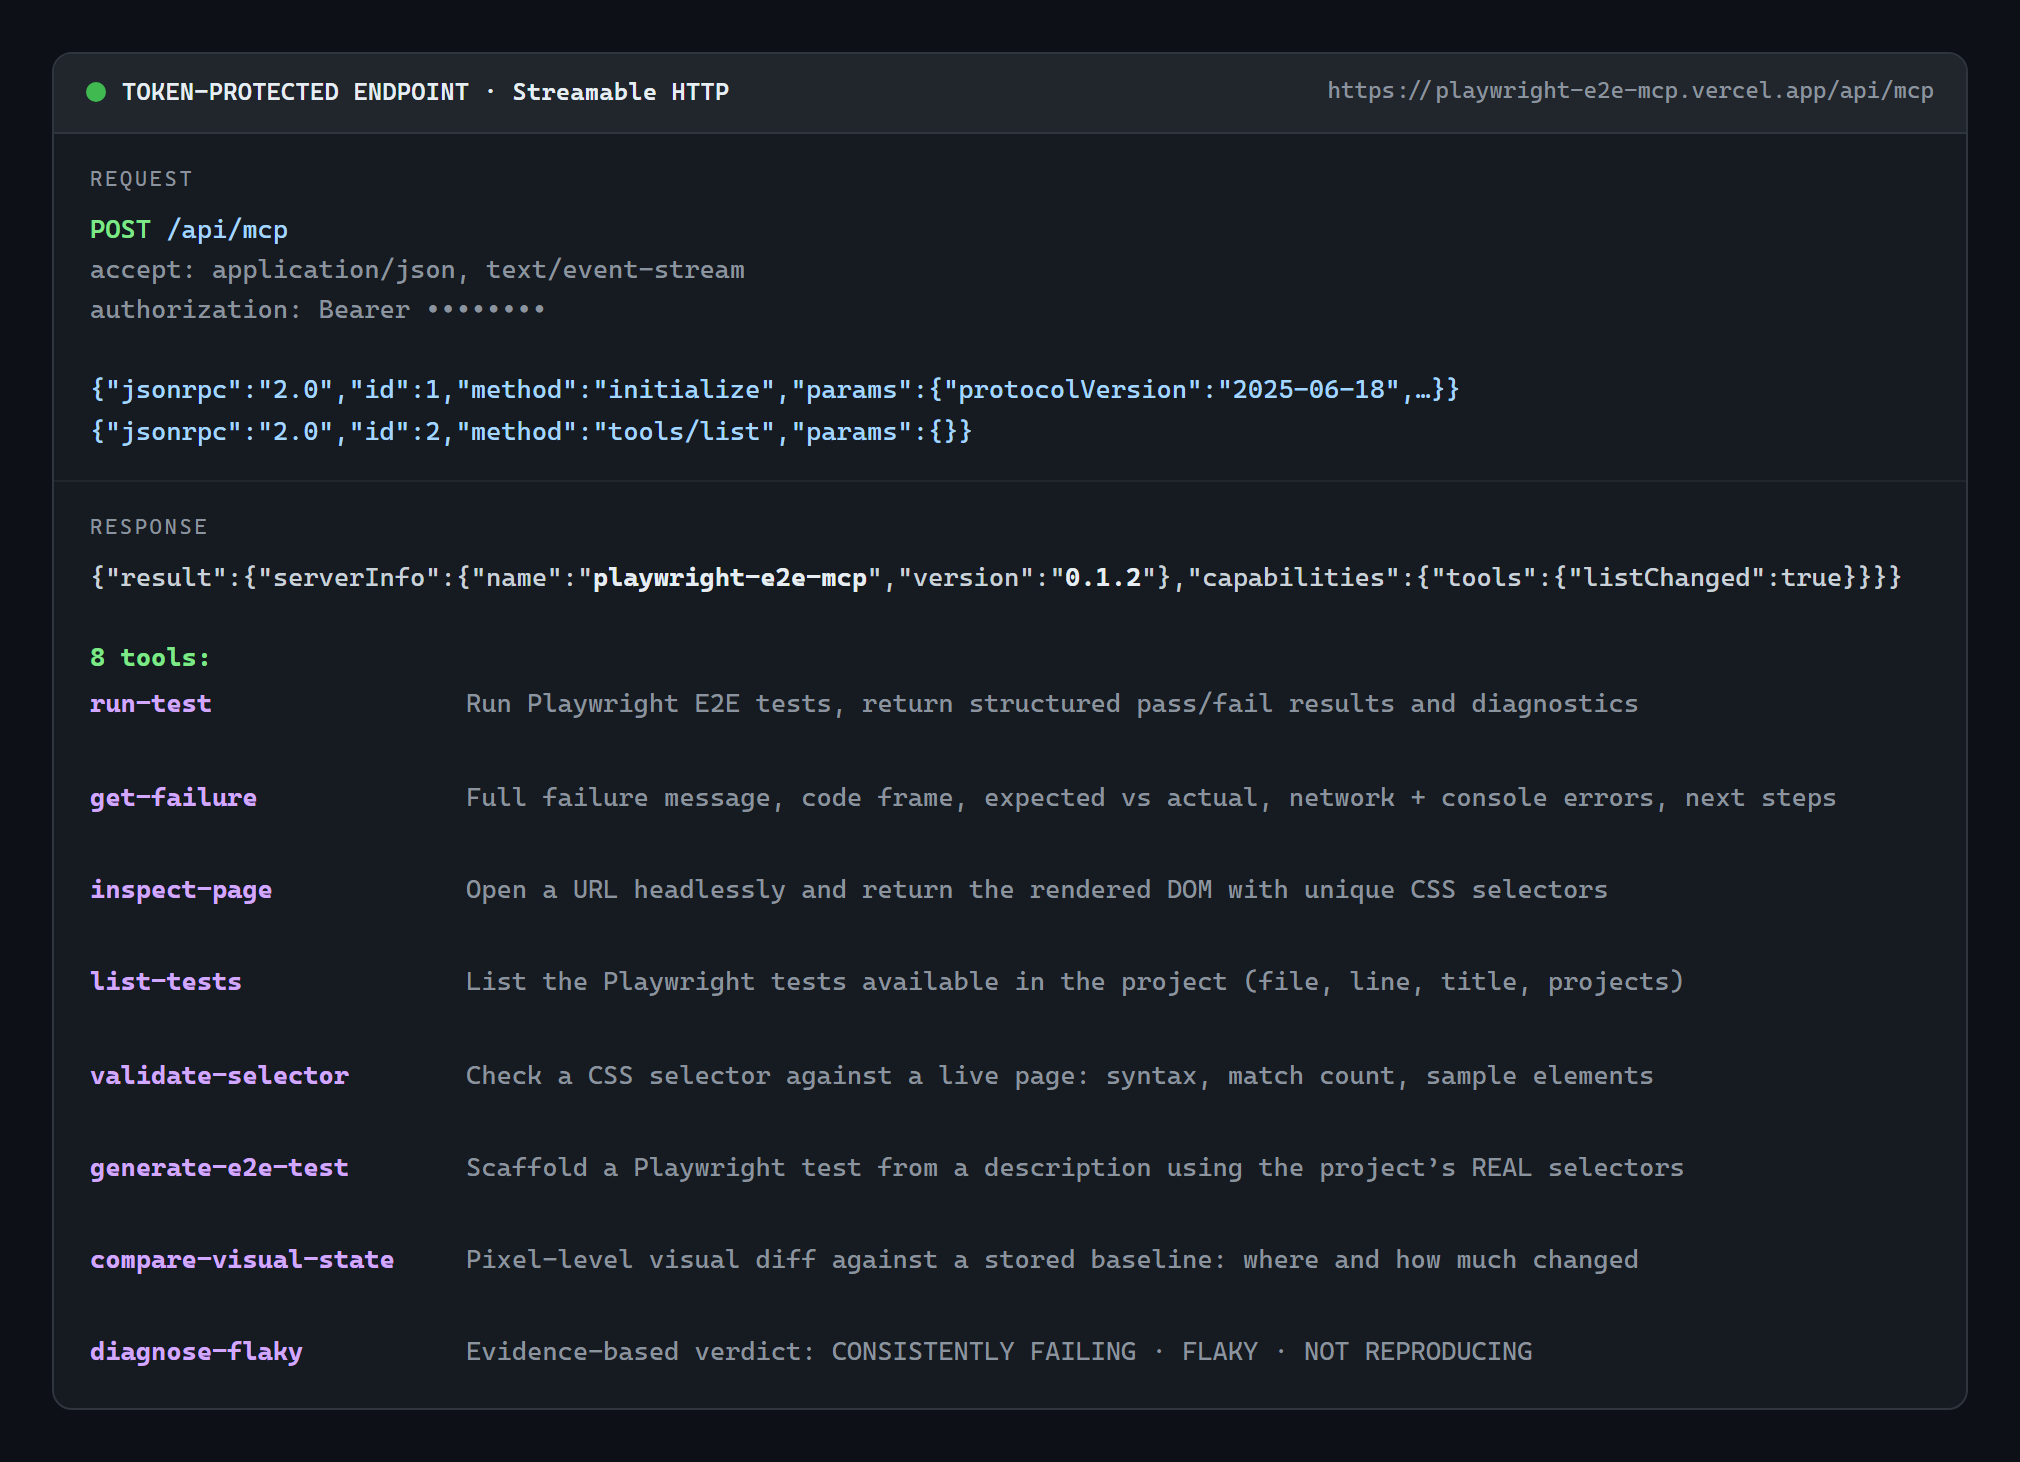Click the generate-e2e-test tool name
The height and width of the screenshot is (1462, 2020).
[x=219, y=1168]
